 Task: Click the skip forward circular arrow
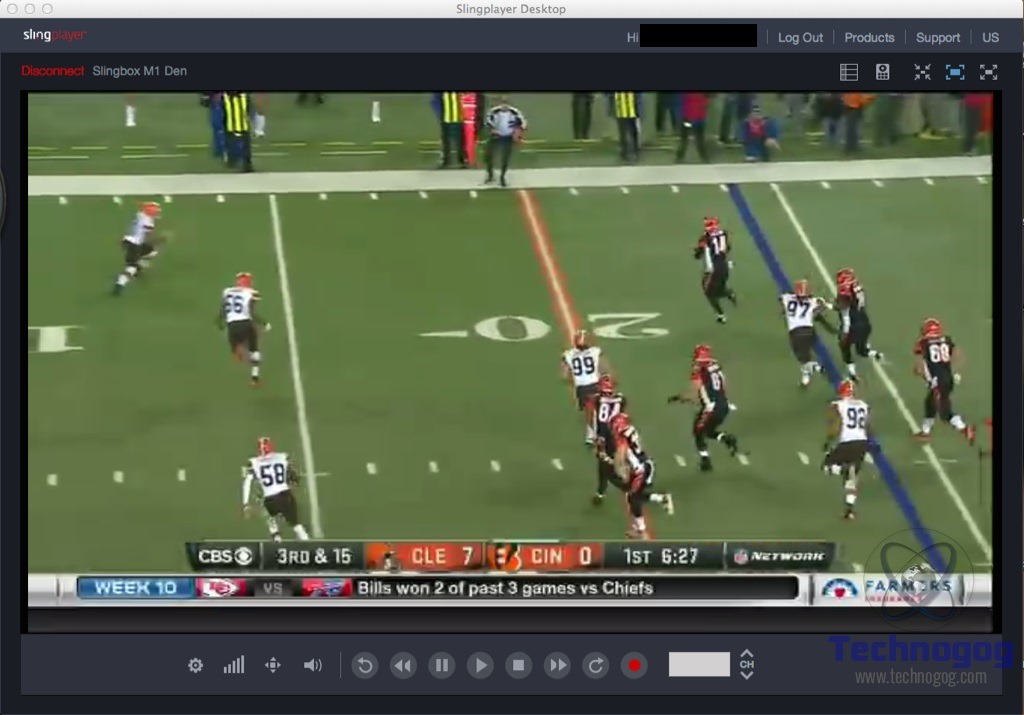pos(596,665)
